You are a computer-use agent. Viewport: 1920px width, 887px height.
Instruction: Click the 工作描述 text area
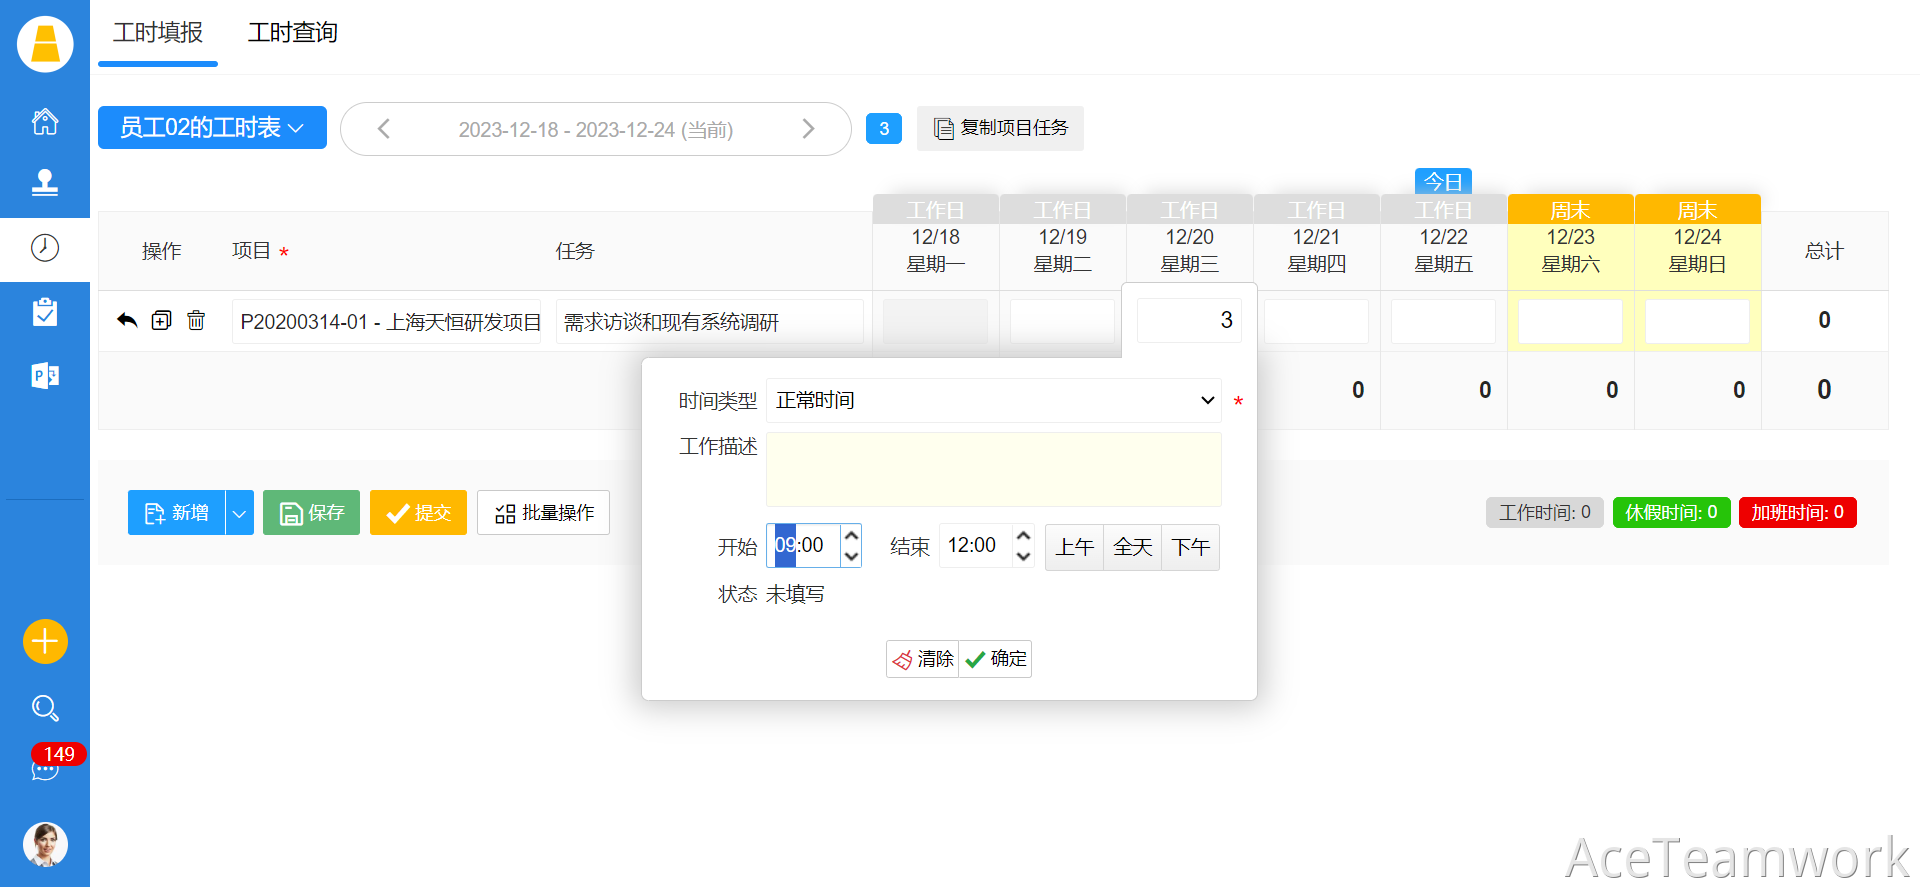pyautogui.click(x=993, y=470)
